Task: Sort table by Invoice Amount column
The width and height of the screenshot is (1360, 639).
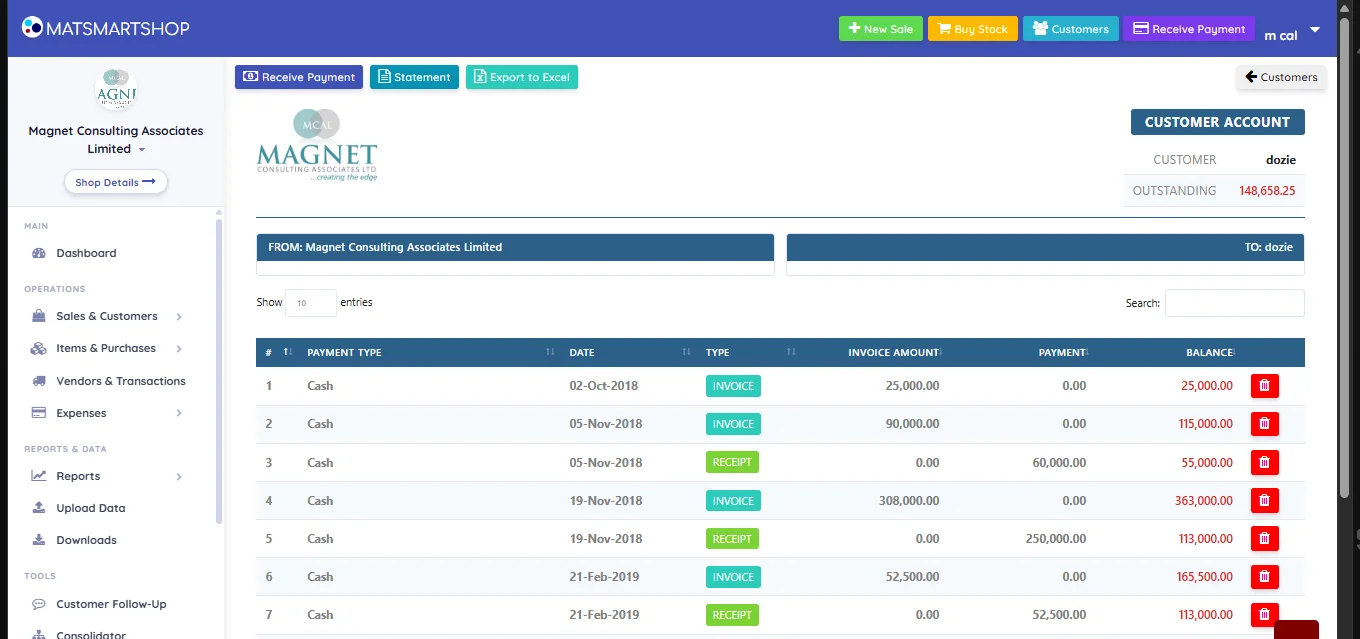Action: tap(875, 352)
